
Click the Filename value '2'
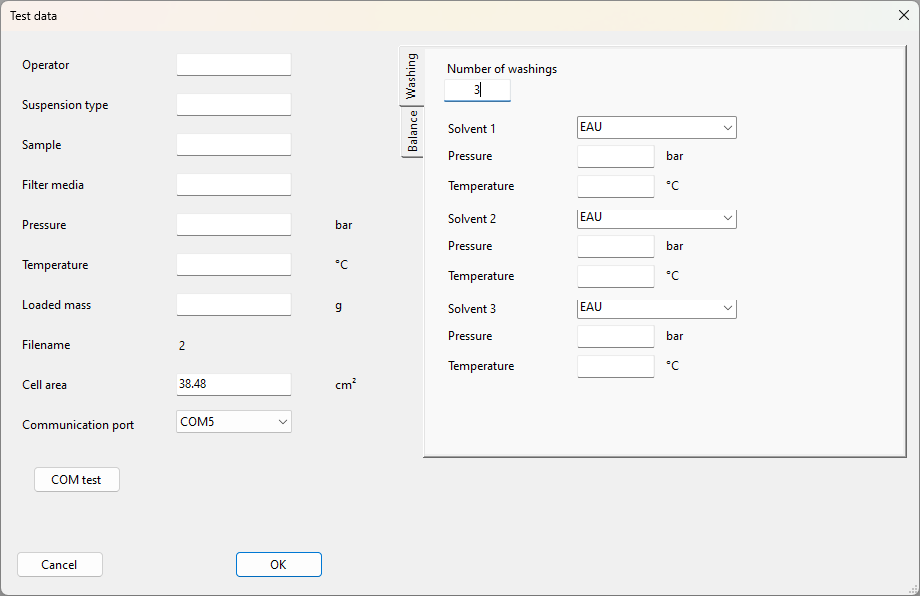tap(182, 346)
